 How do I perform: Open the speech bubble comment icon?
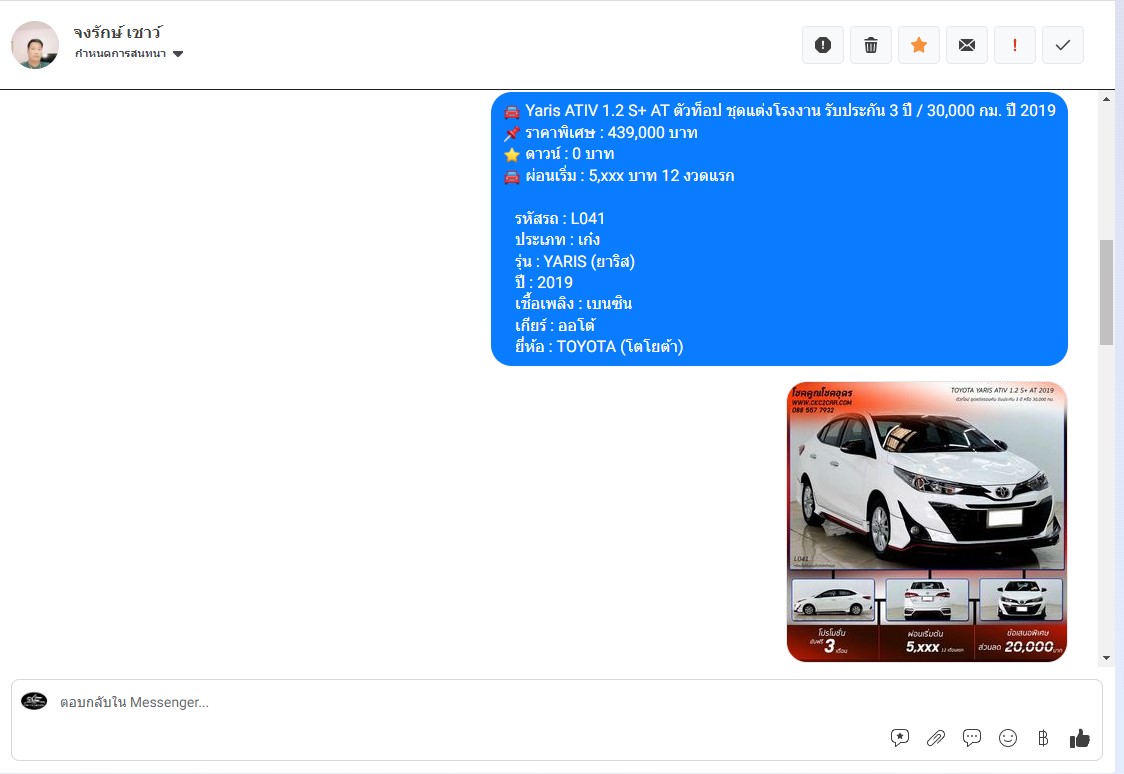tap(972, 737)
